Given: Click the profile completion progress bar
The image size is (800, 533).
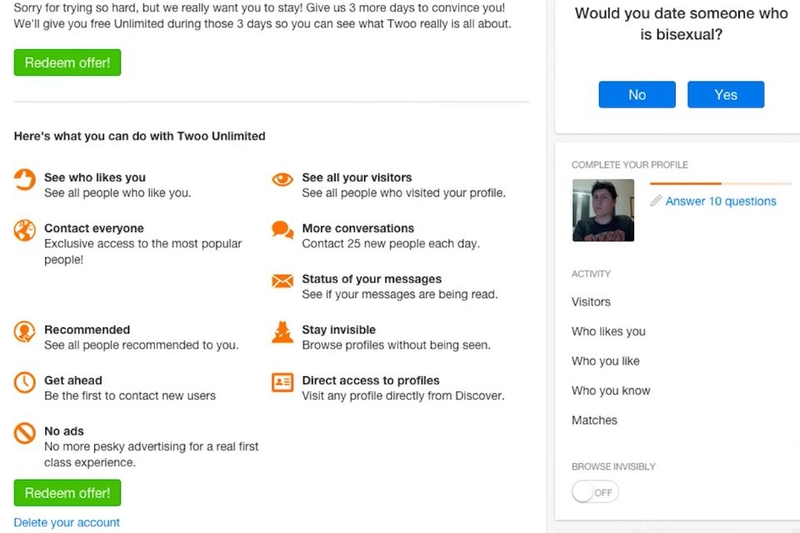Looking at the screenshot, I should [x=720, y=183].
